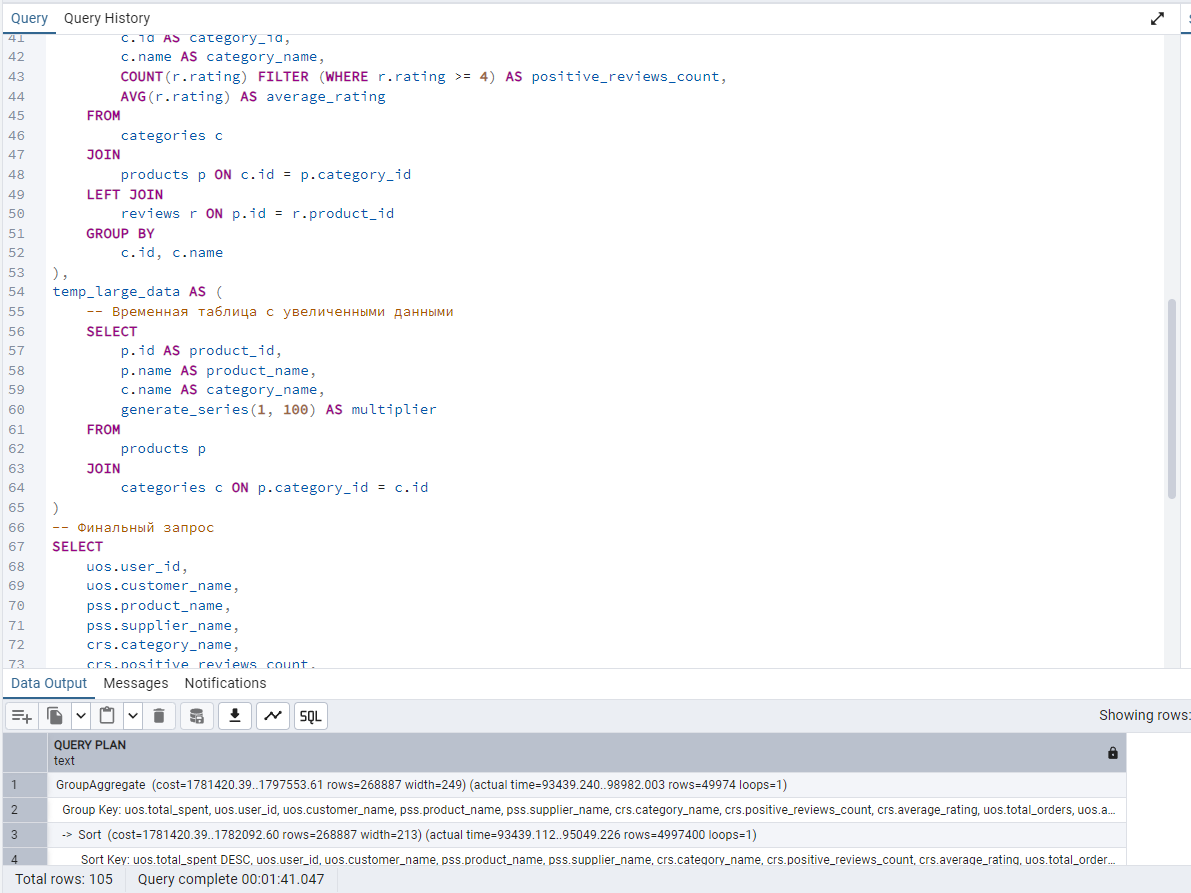Click the query editor vertical scrollbar
1191x893 pixels.
pyautogui.click(x=1172, y=396)
